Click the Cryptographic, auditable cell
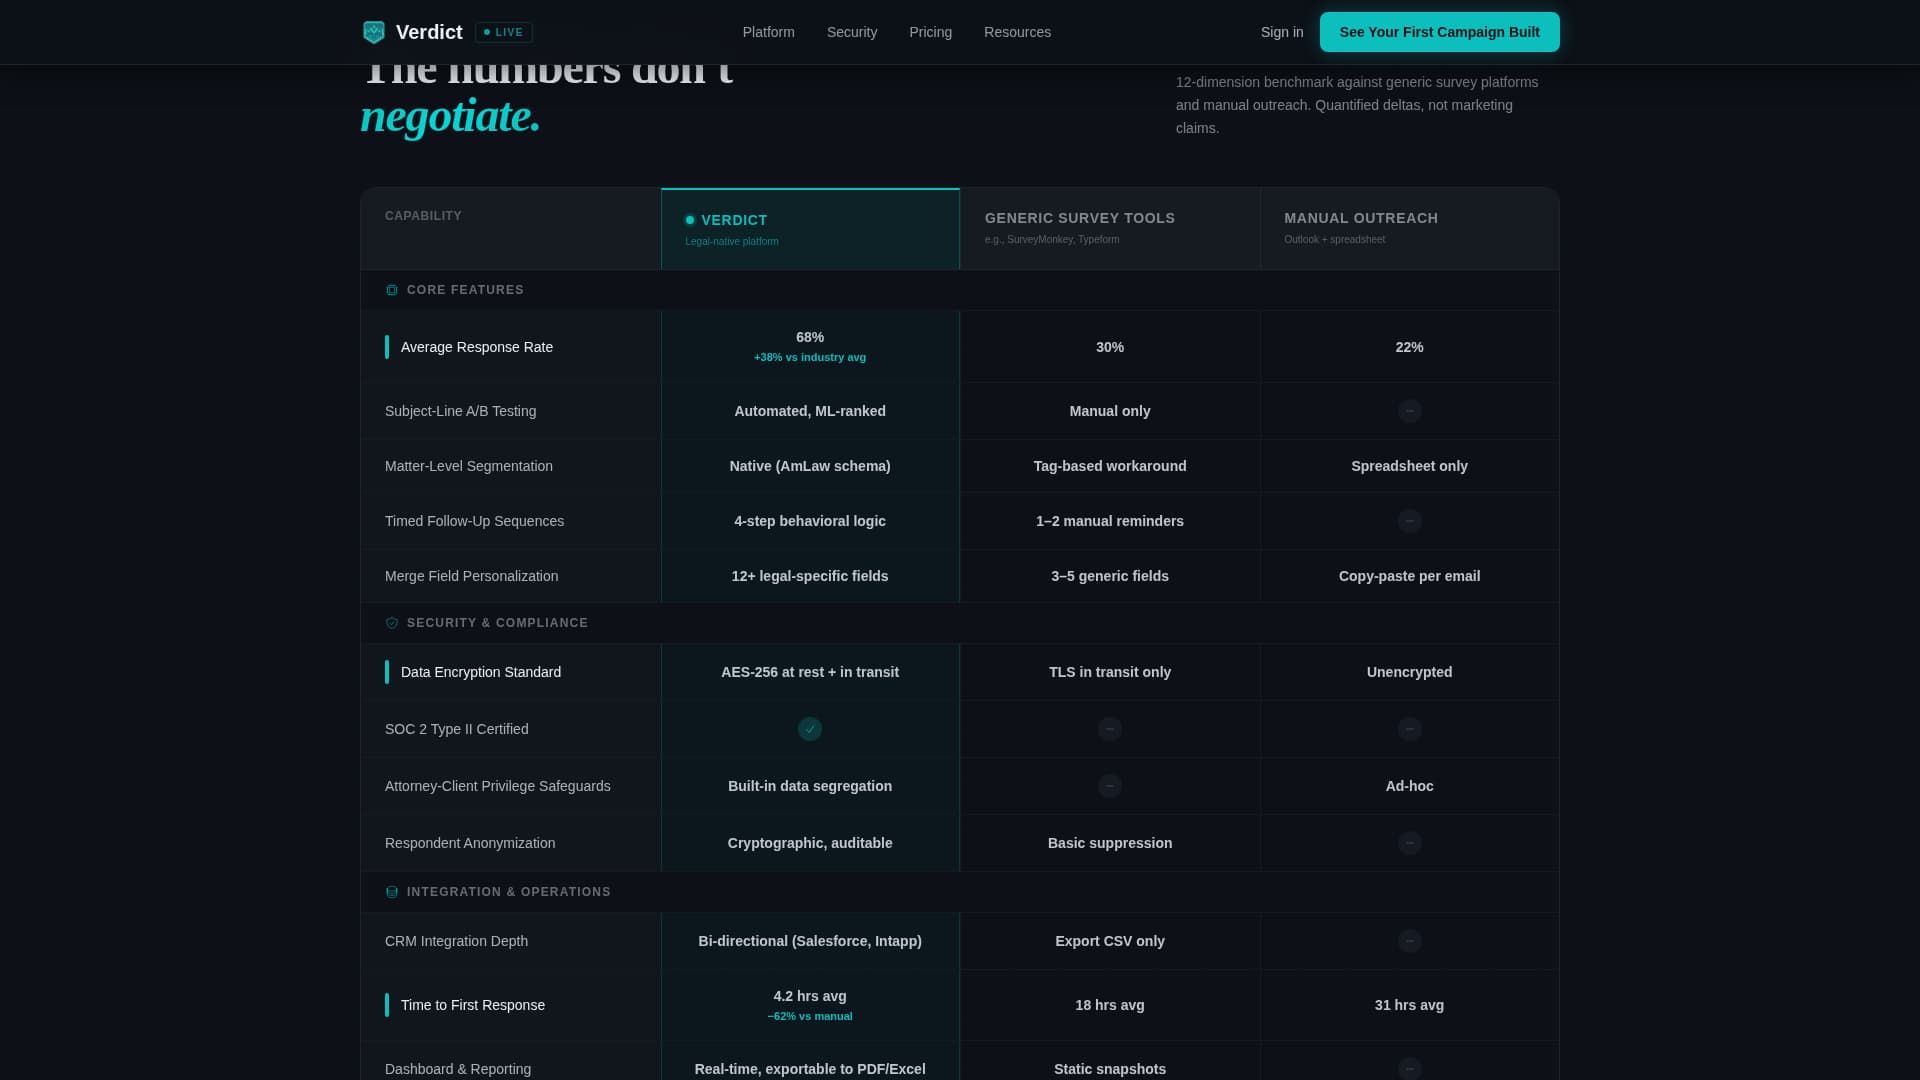The image size is (1920, 1080). click(x=810, y=843)
